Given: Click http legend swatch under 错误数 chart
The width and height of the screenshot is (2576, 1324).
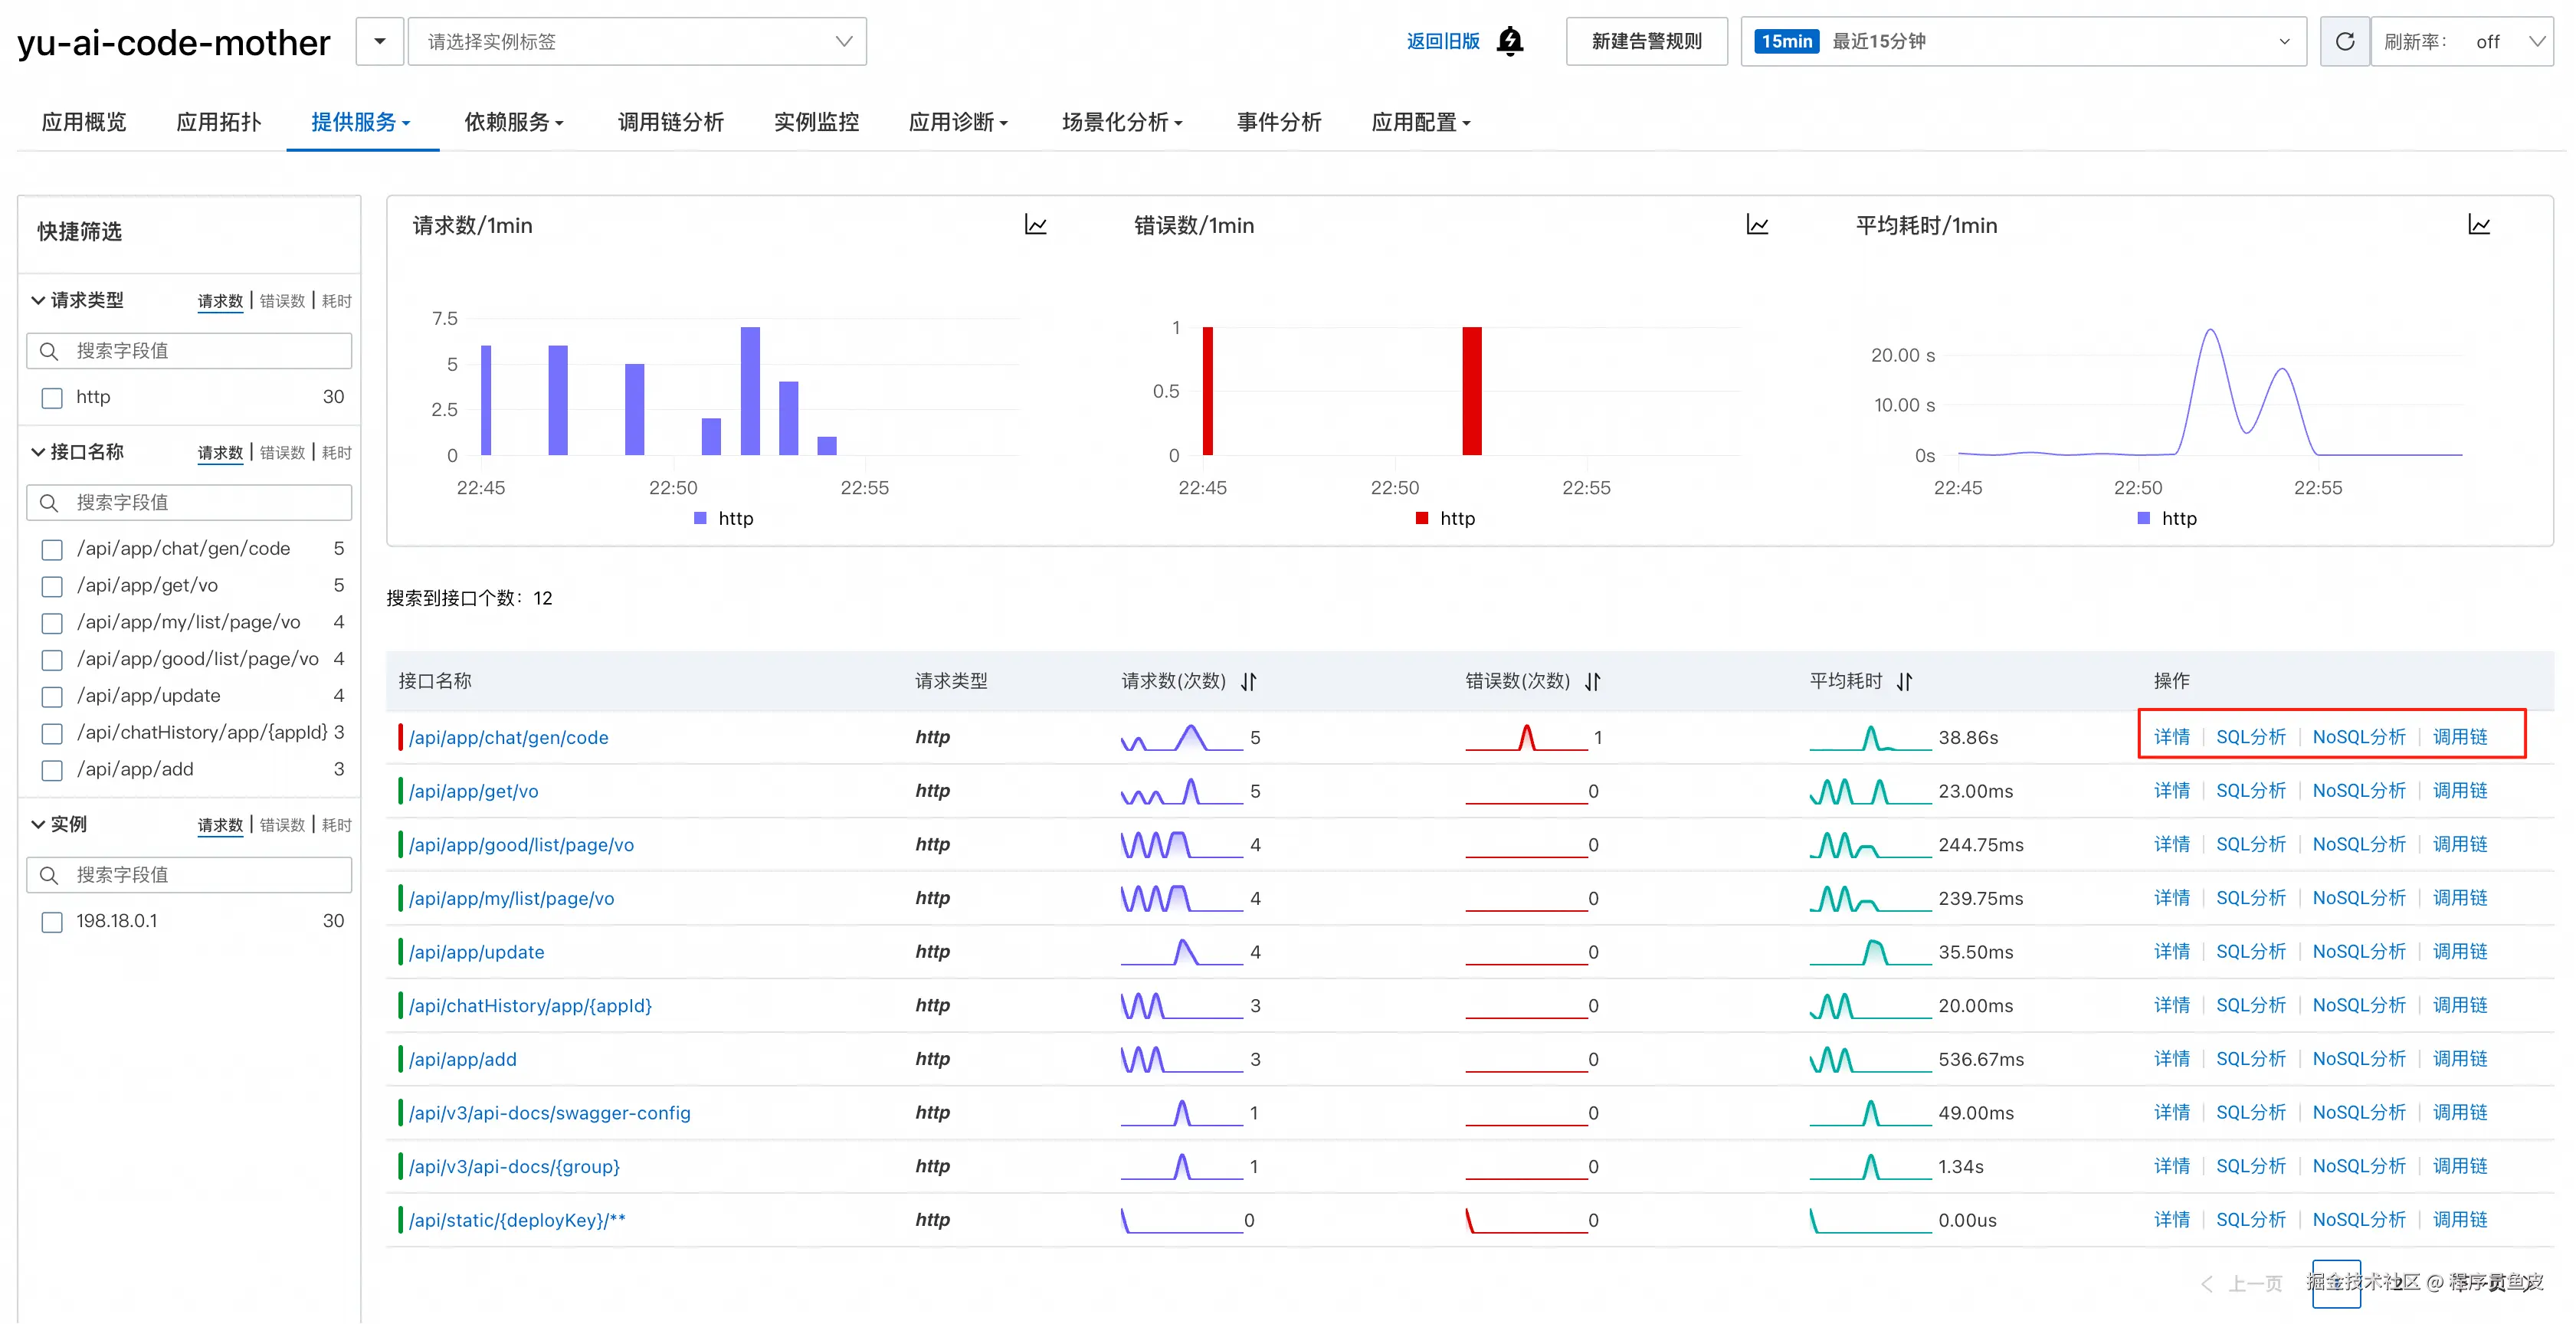Looking at the screenshot, I should (1422, 518).
